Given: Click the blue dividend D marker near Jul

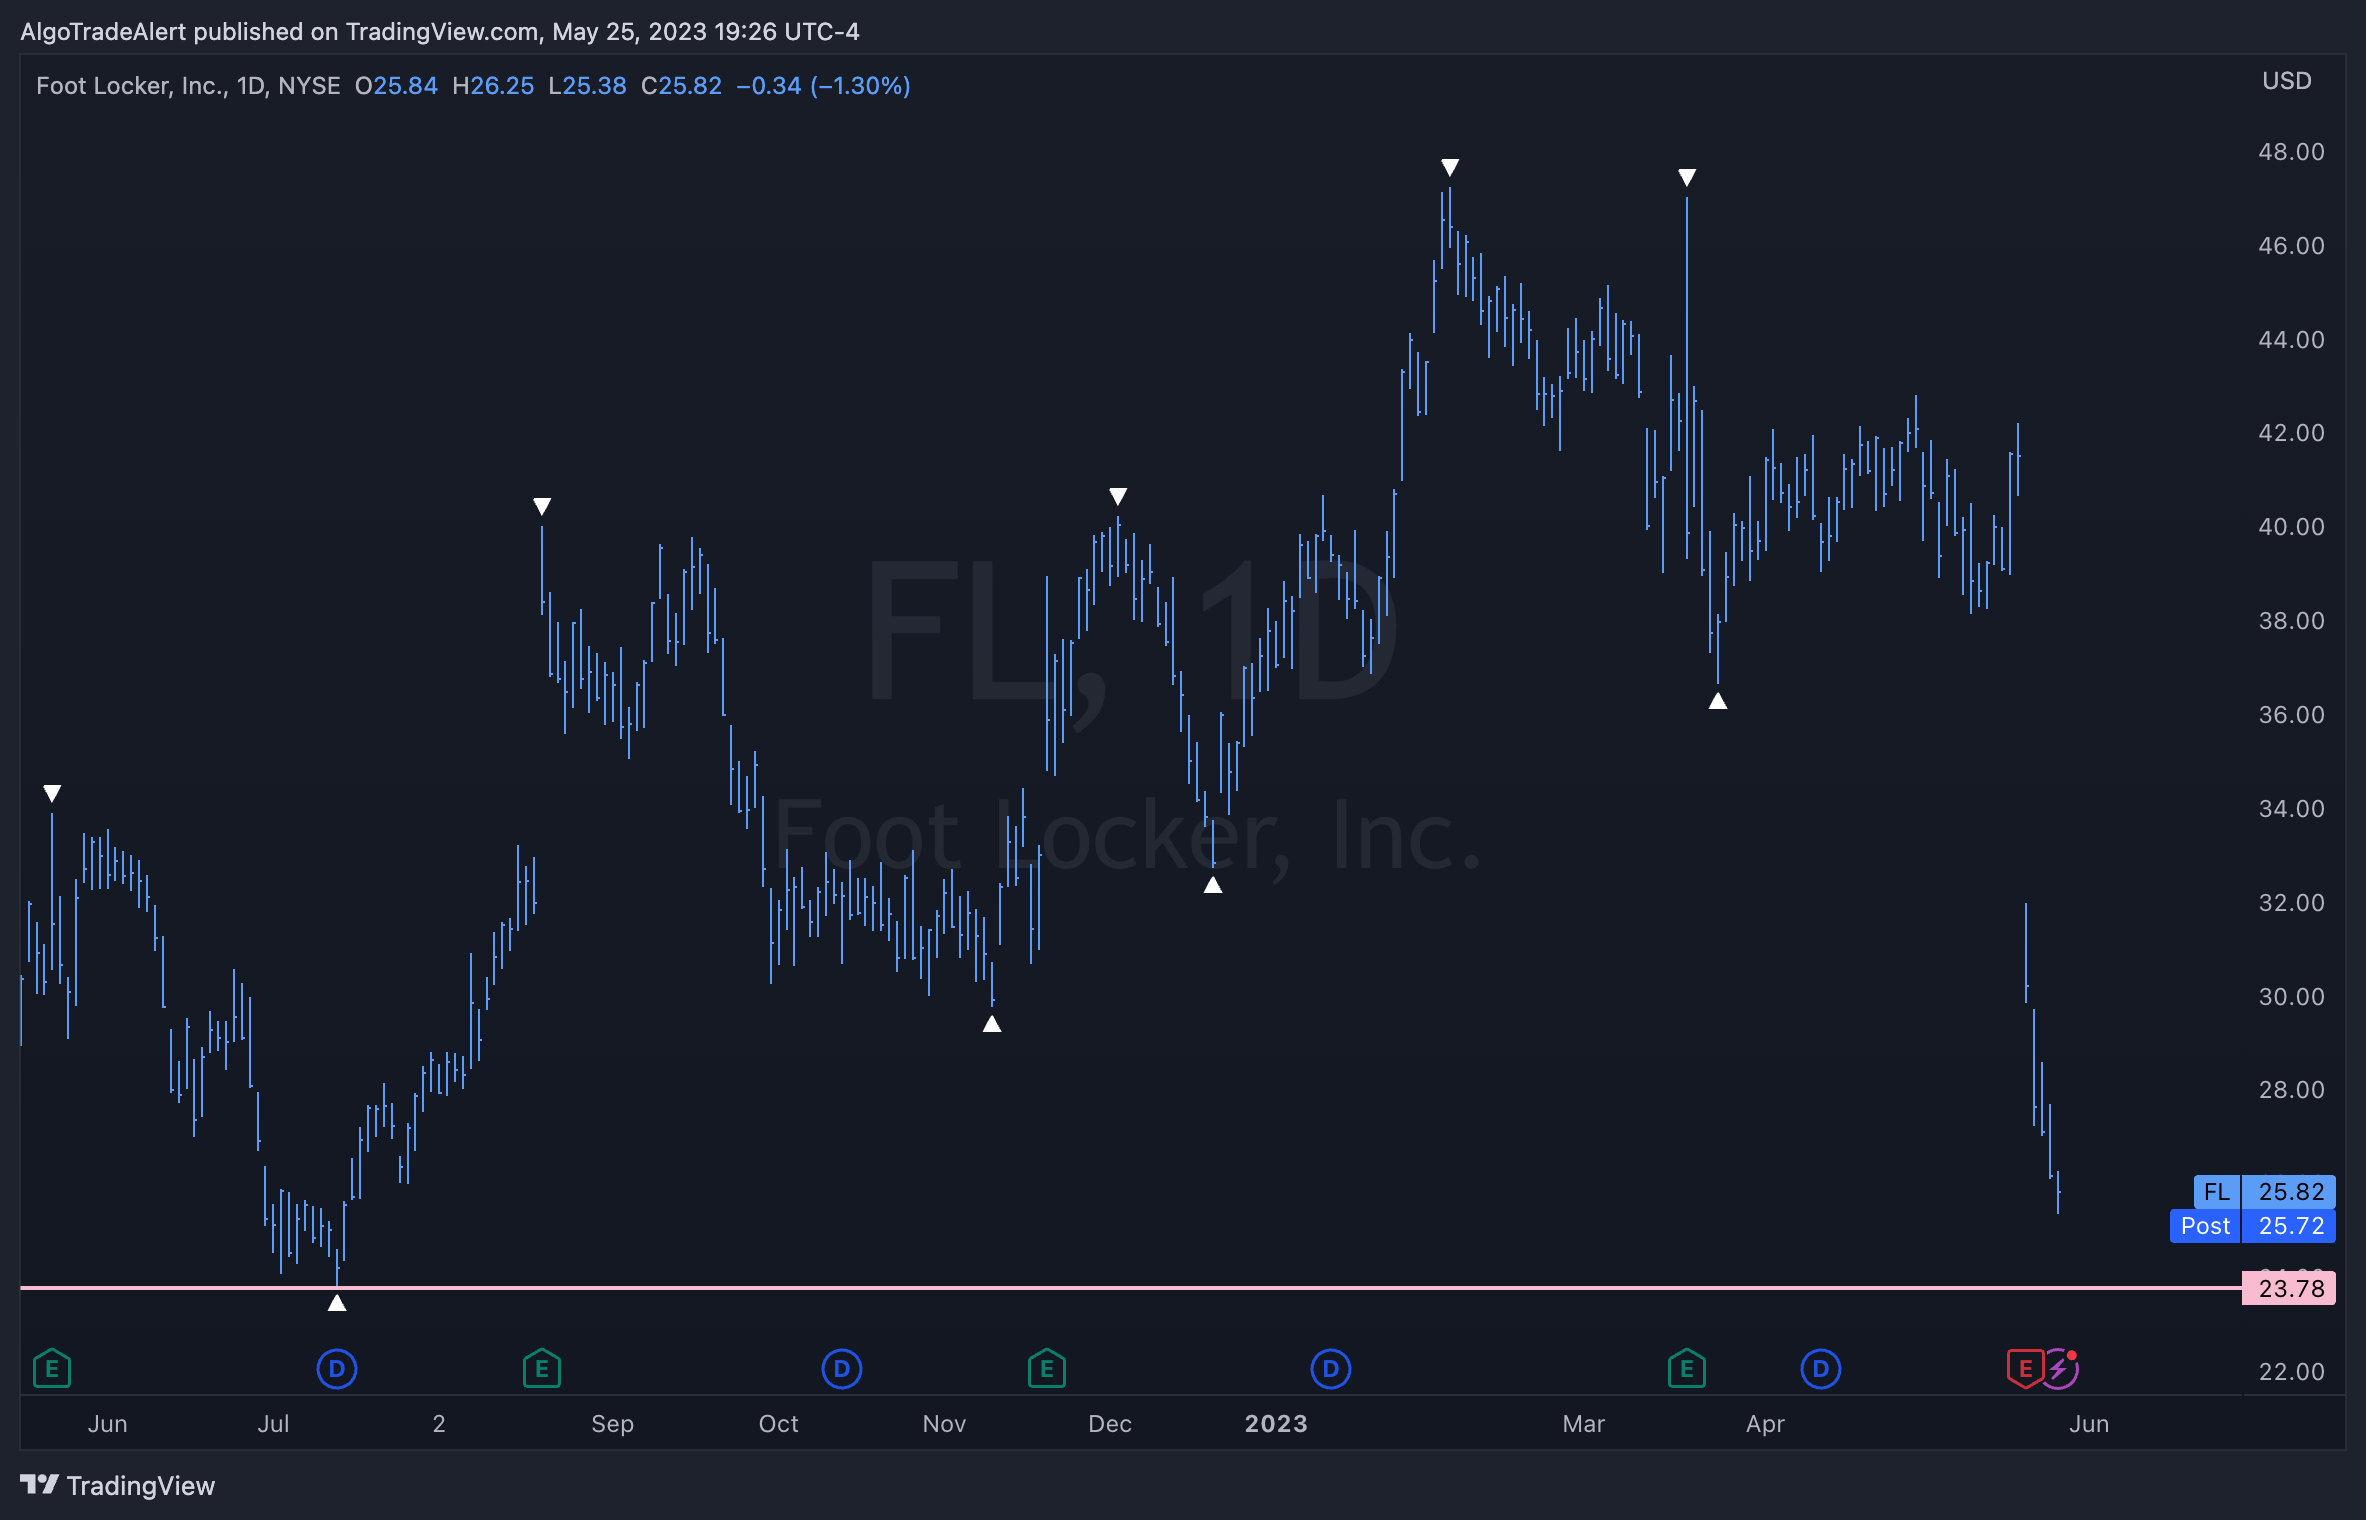Looking at the screenshot, I should (337, 1368).
